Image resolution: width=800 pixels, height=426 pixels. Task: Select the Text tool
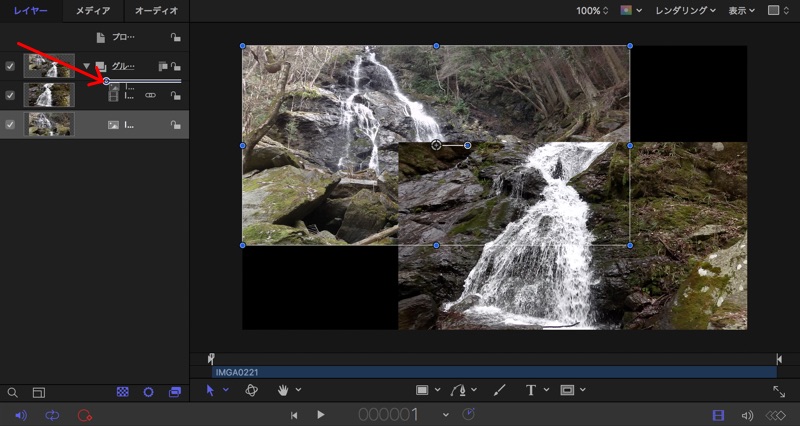(530, 390)
